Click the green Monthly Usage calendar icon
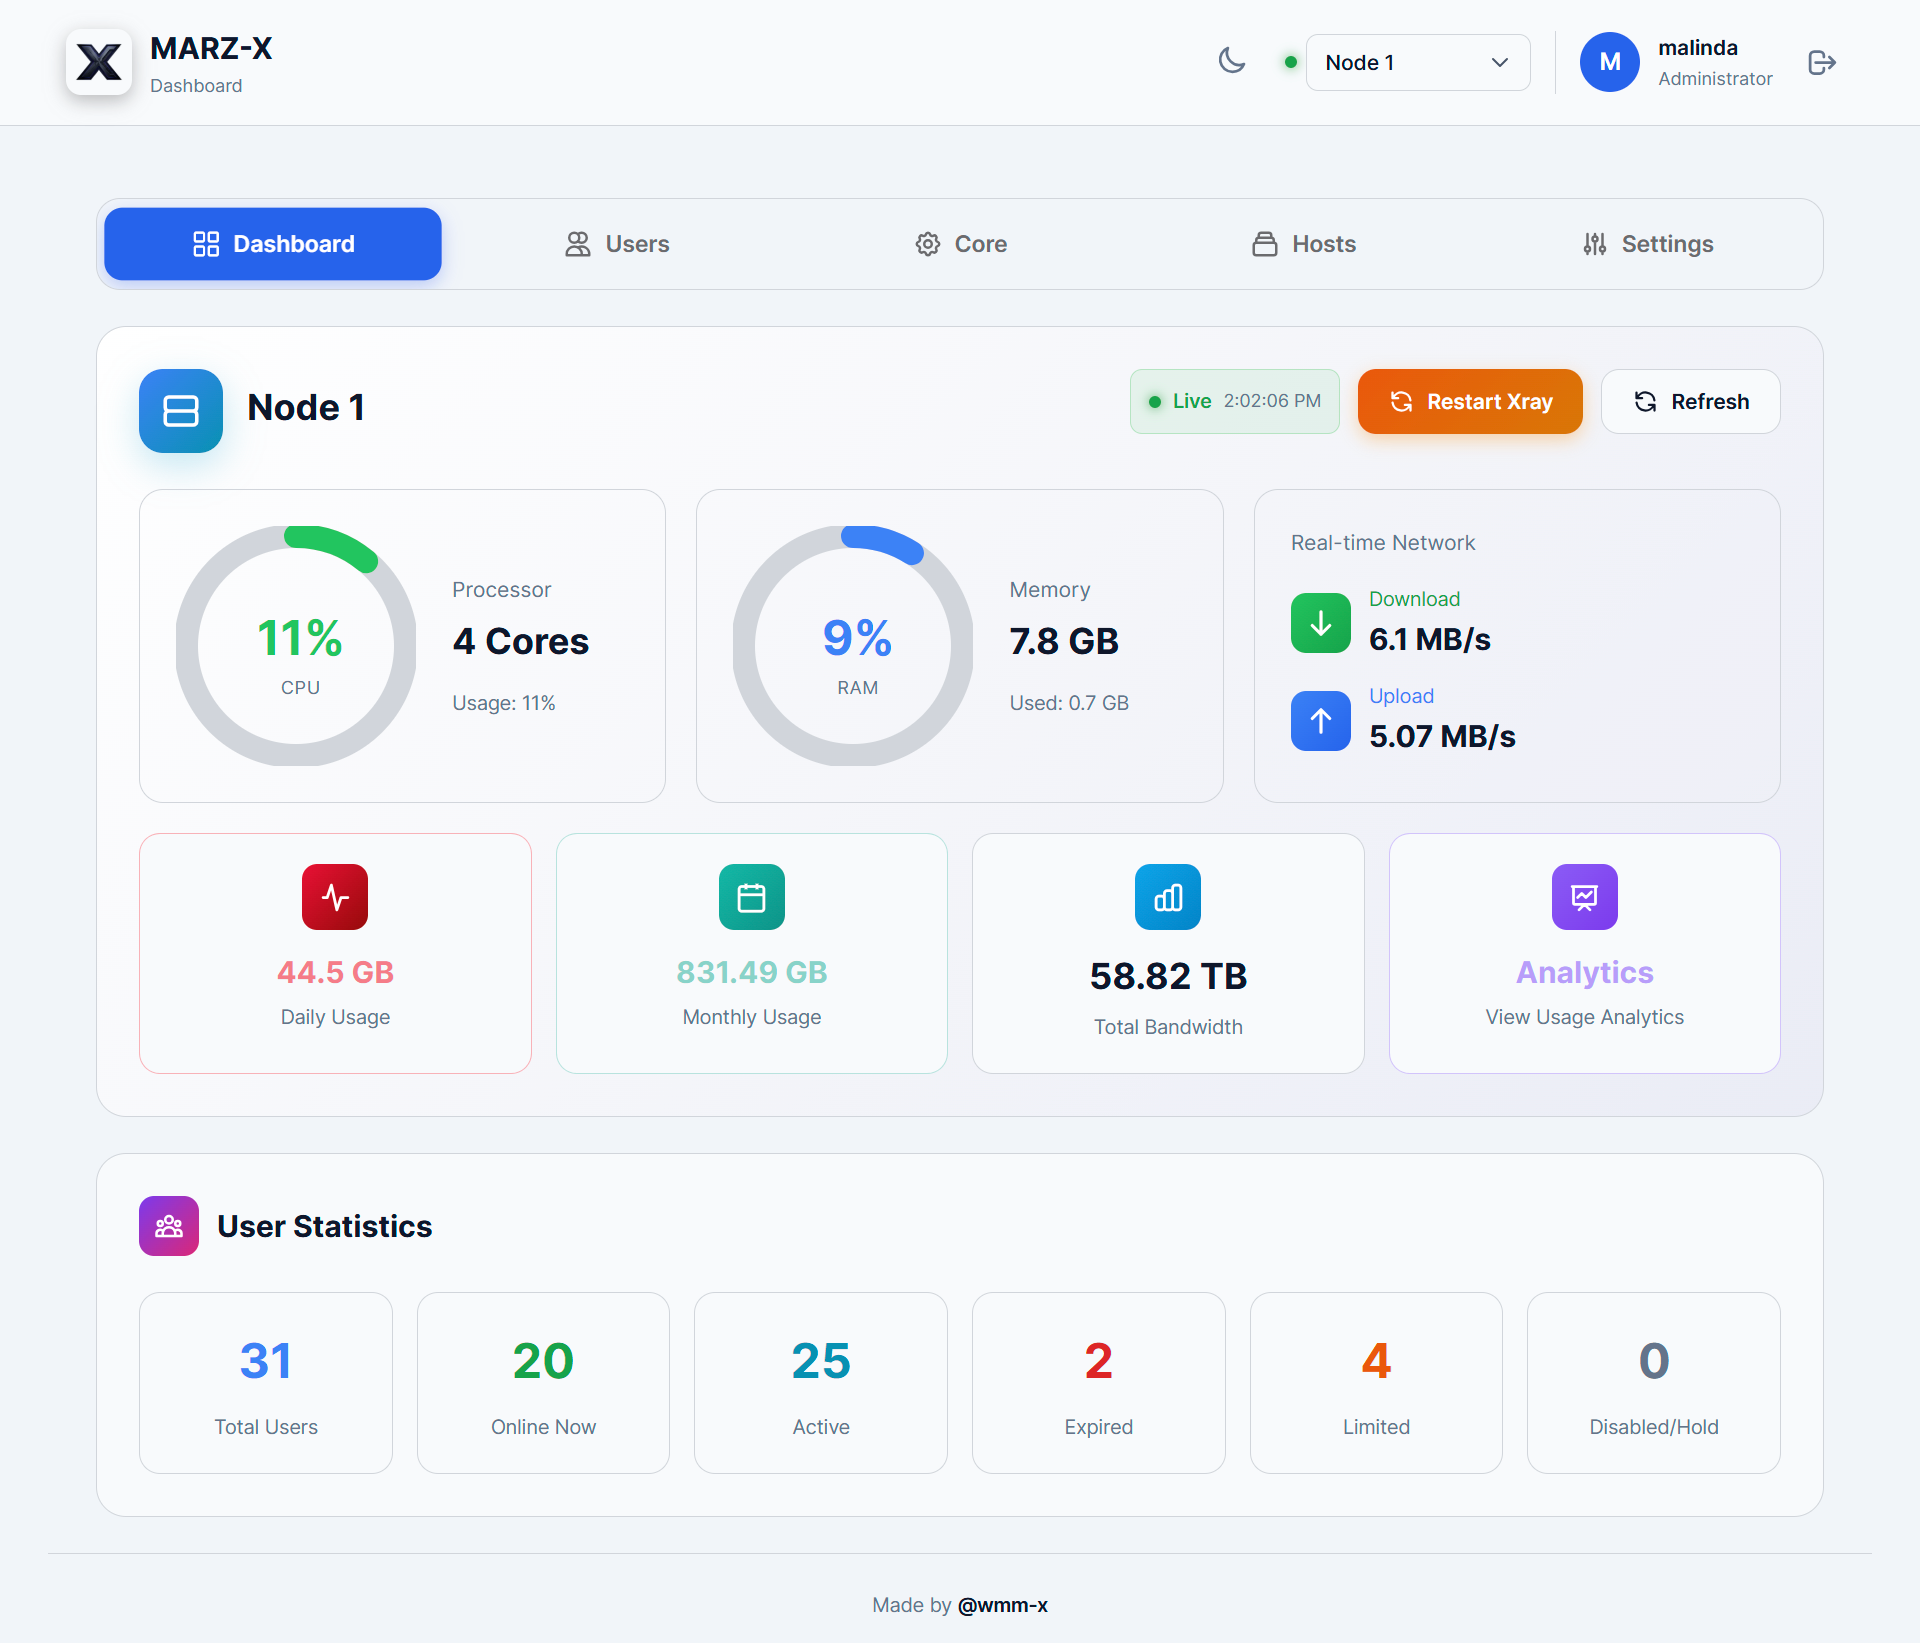 751,897
